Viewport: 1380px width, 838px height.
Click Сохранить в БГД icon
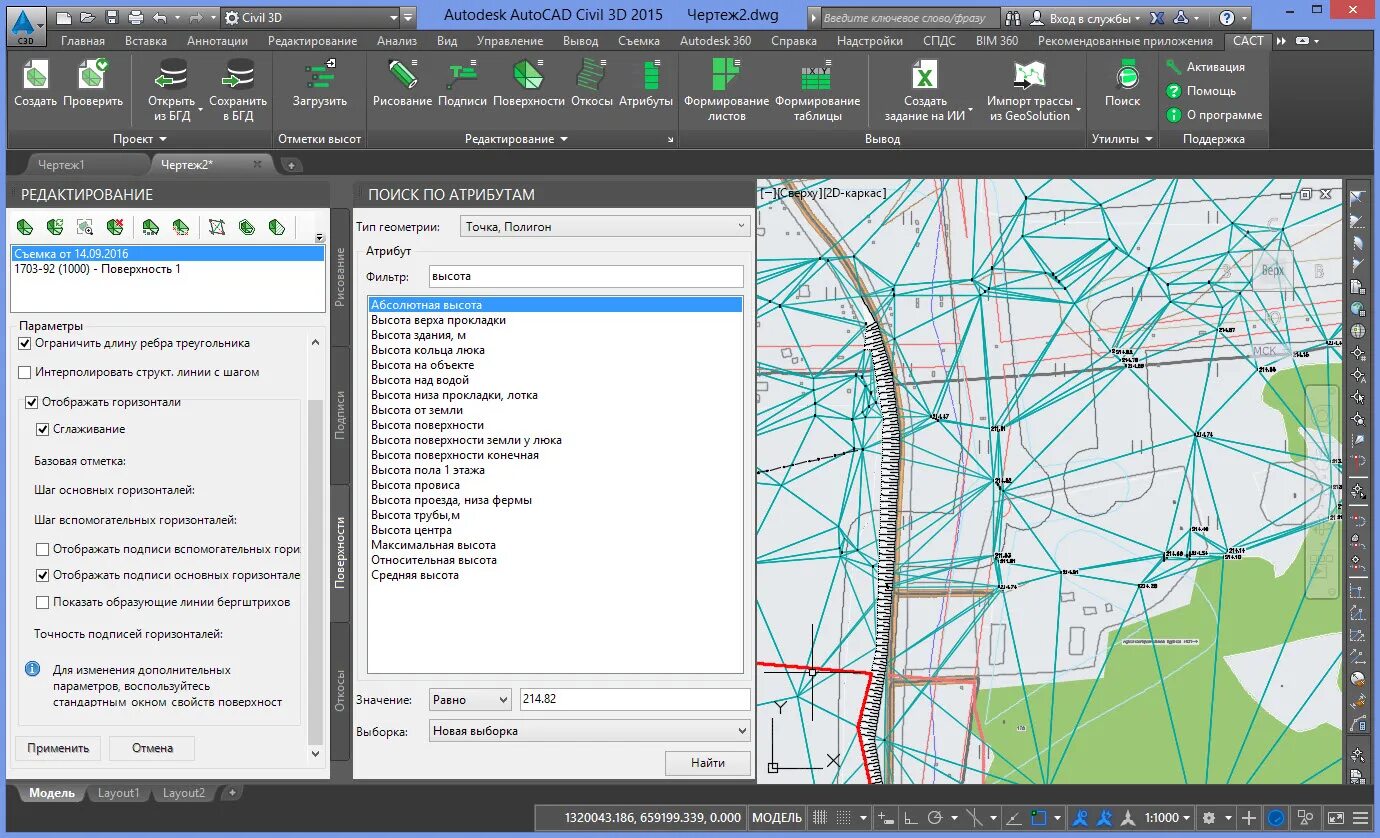pos(238,76)
